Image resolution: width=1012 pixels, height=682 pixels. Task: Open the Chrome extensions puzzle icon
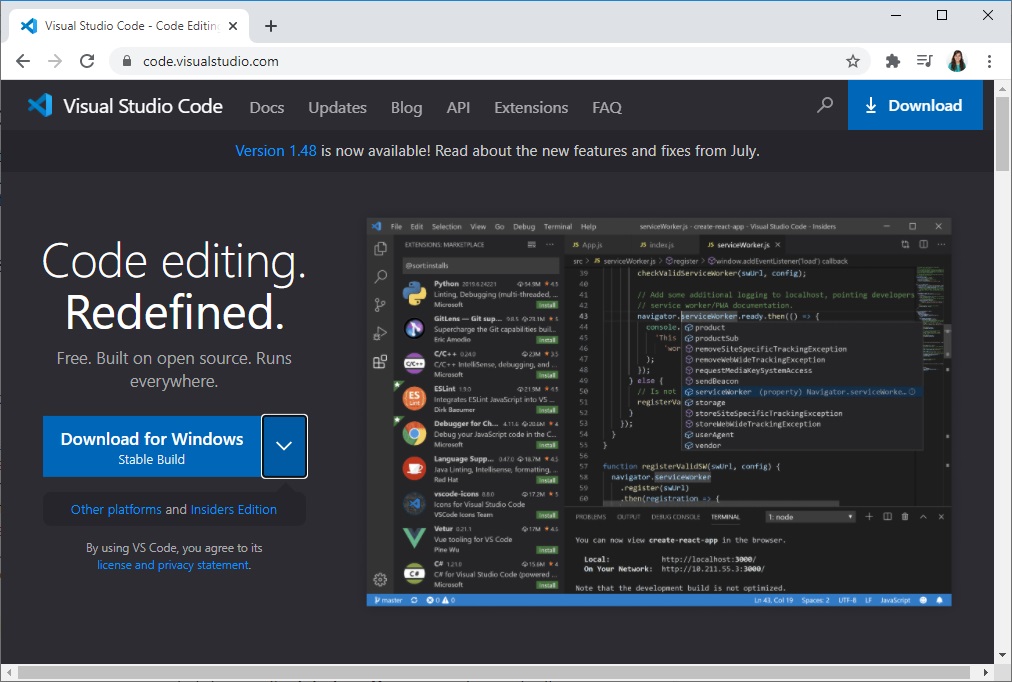click(891, 61)
